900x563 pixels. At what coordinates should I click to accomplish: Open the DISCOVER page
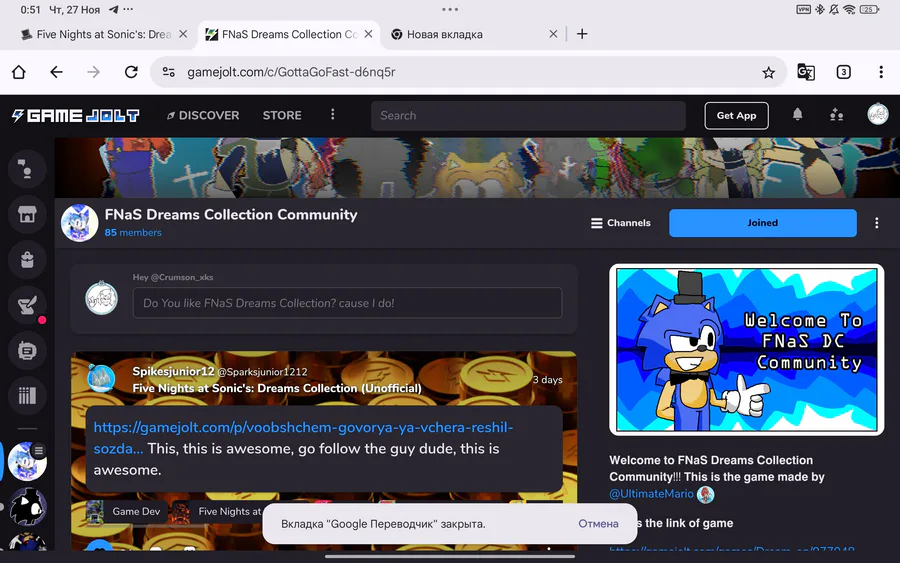203,115
